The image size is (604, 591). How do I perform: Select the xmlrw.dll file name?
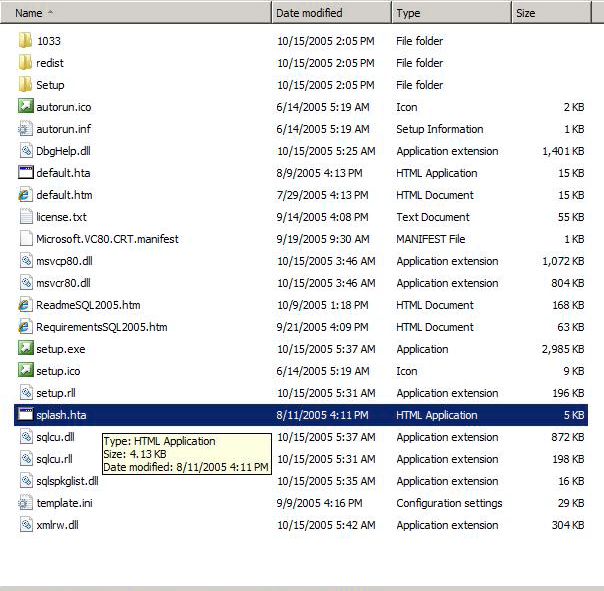pos(60,525)
